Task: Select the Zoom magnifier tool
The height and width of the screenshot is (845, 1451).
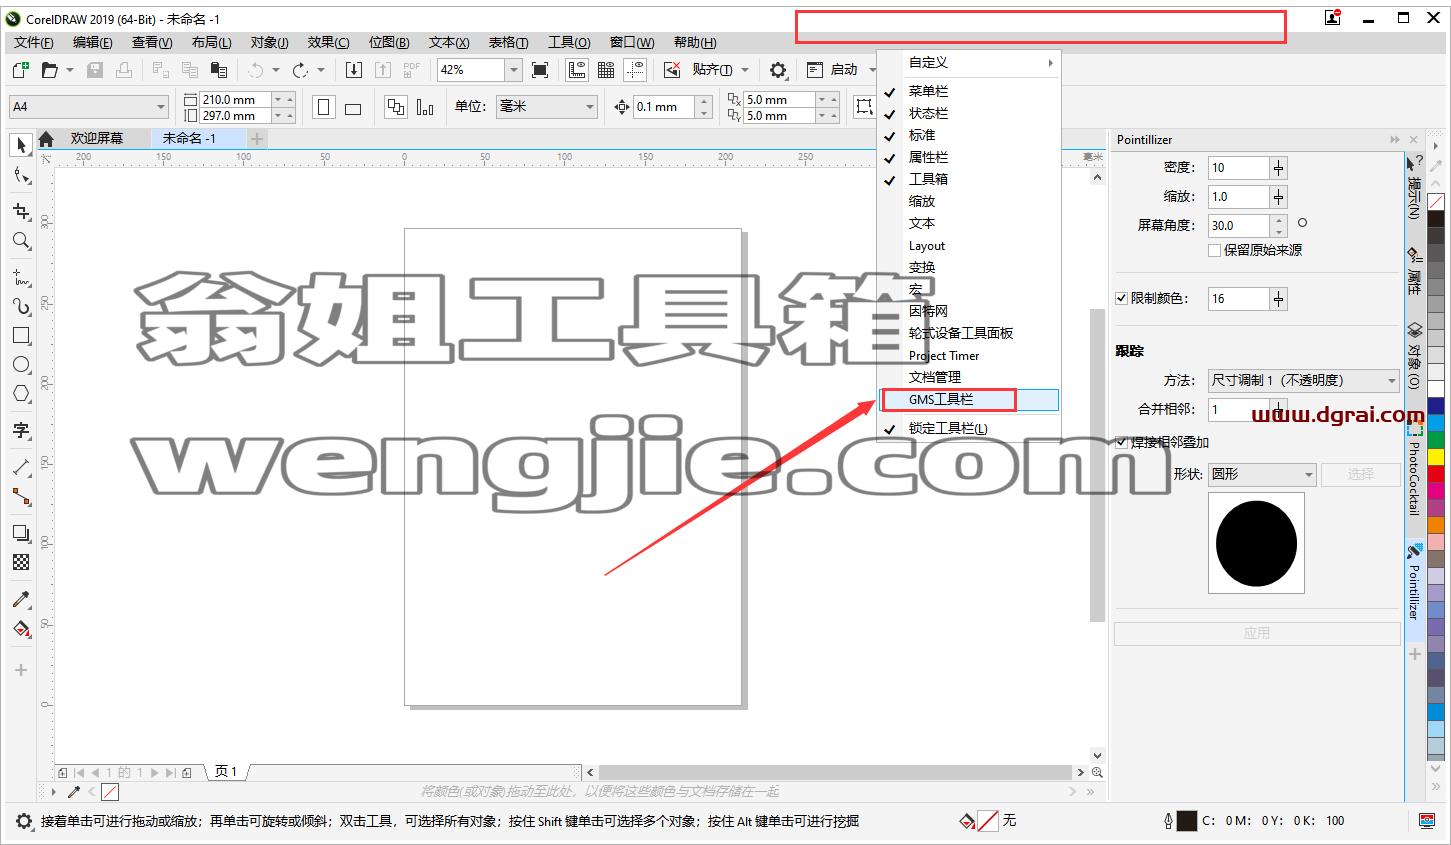Action: pyautogui.click(x=21, y=240)
